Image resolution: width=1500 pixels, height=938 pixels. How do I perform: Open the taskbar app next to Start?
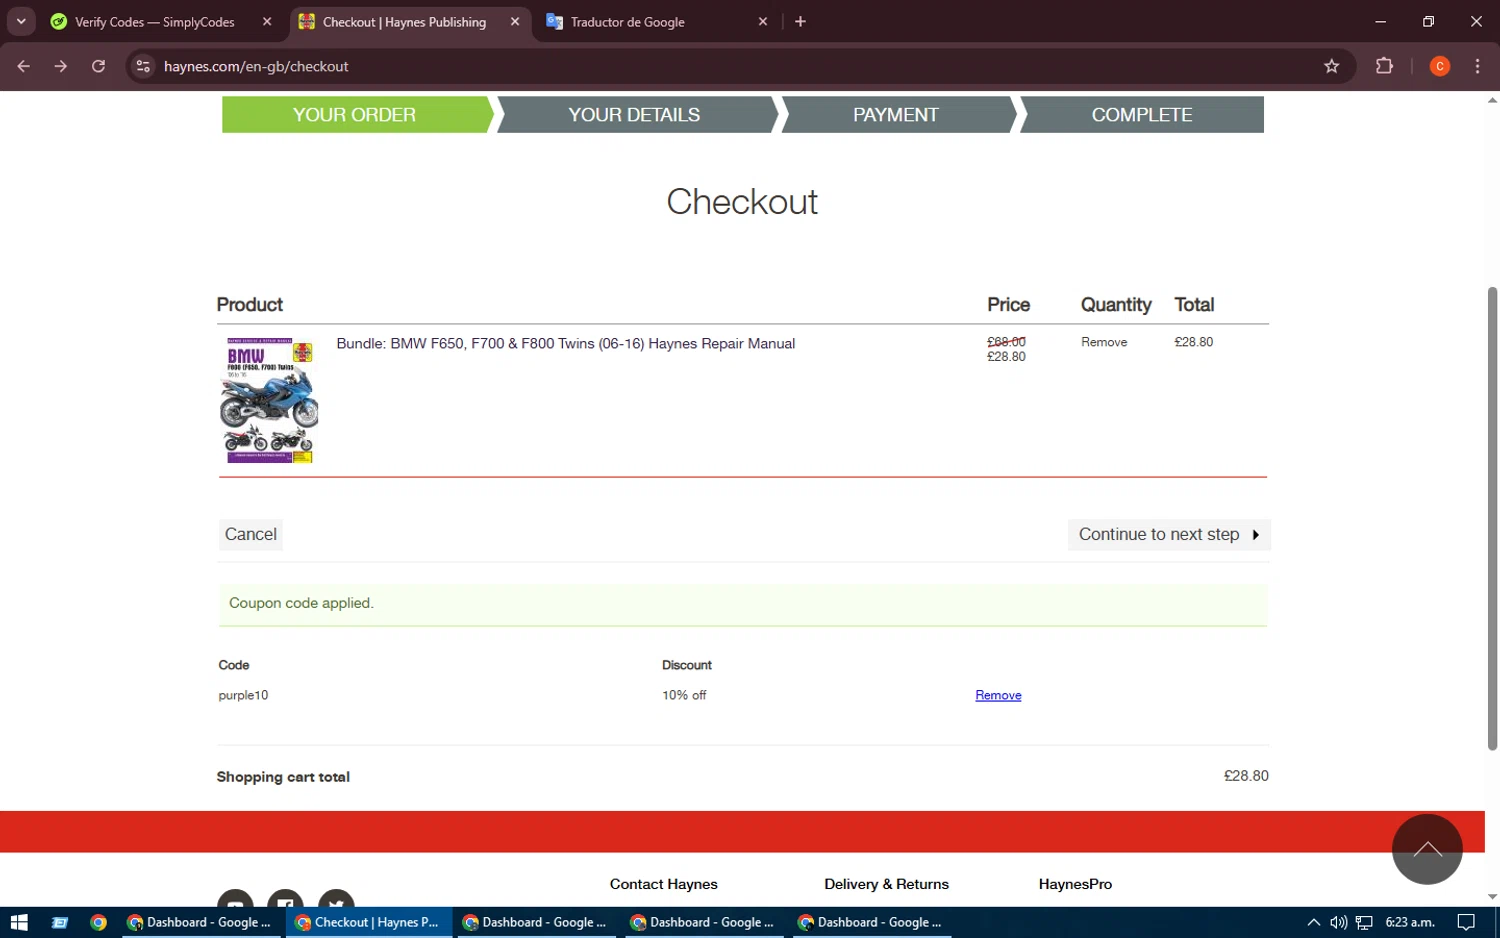60,922
